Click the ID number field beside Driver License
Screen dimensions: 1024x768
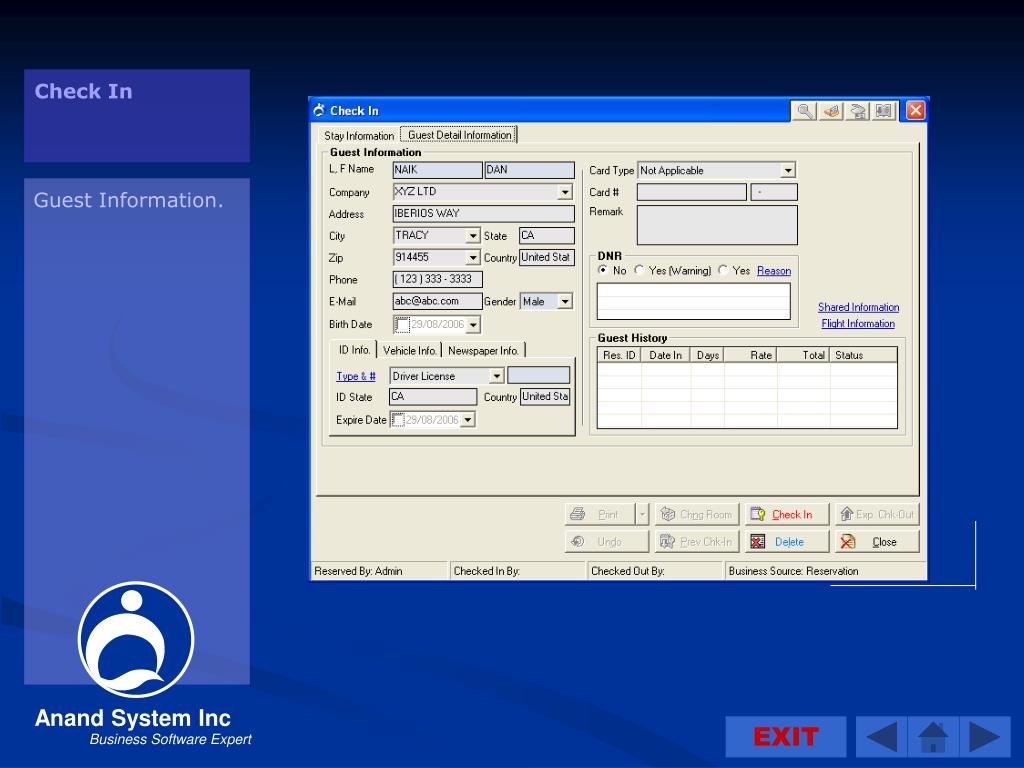[539, 375]
